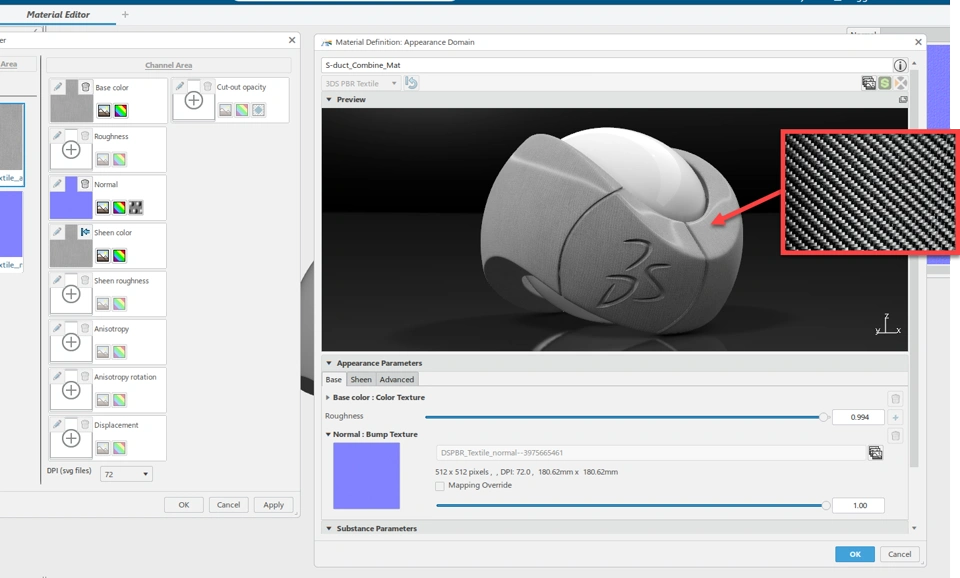Select the Material Editor tab

click(58, 14)
